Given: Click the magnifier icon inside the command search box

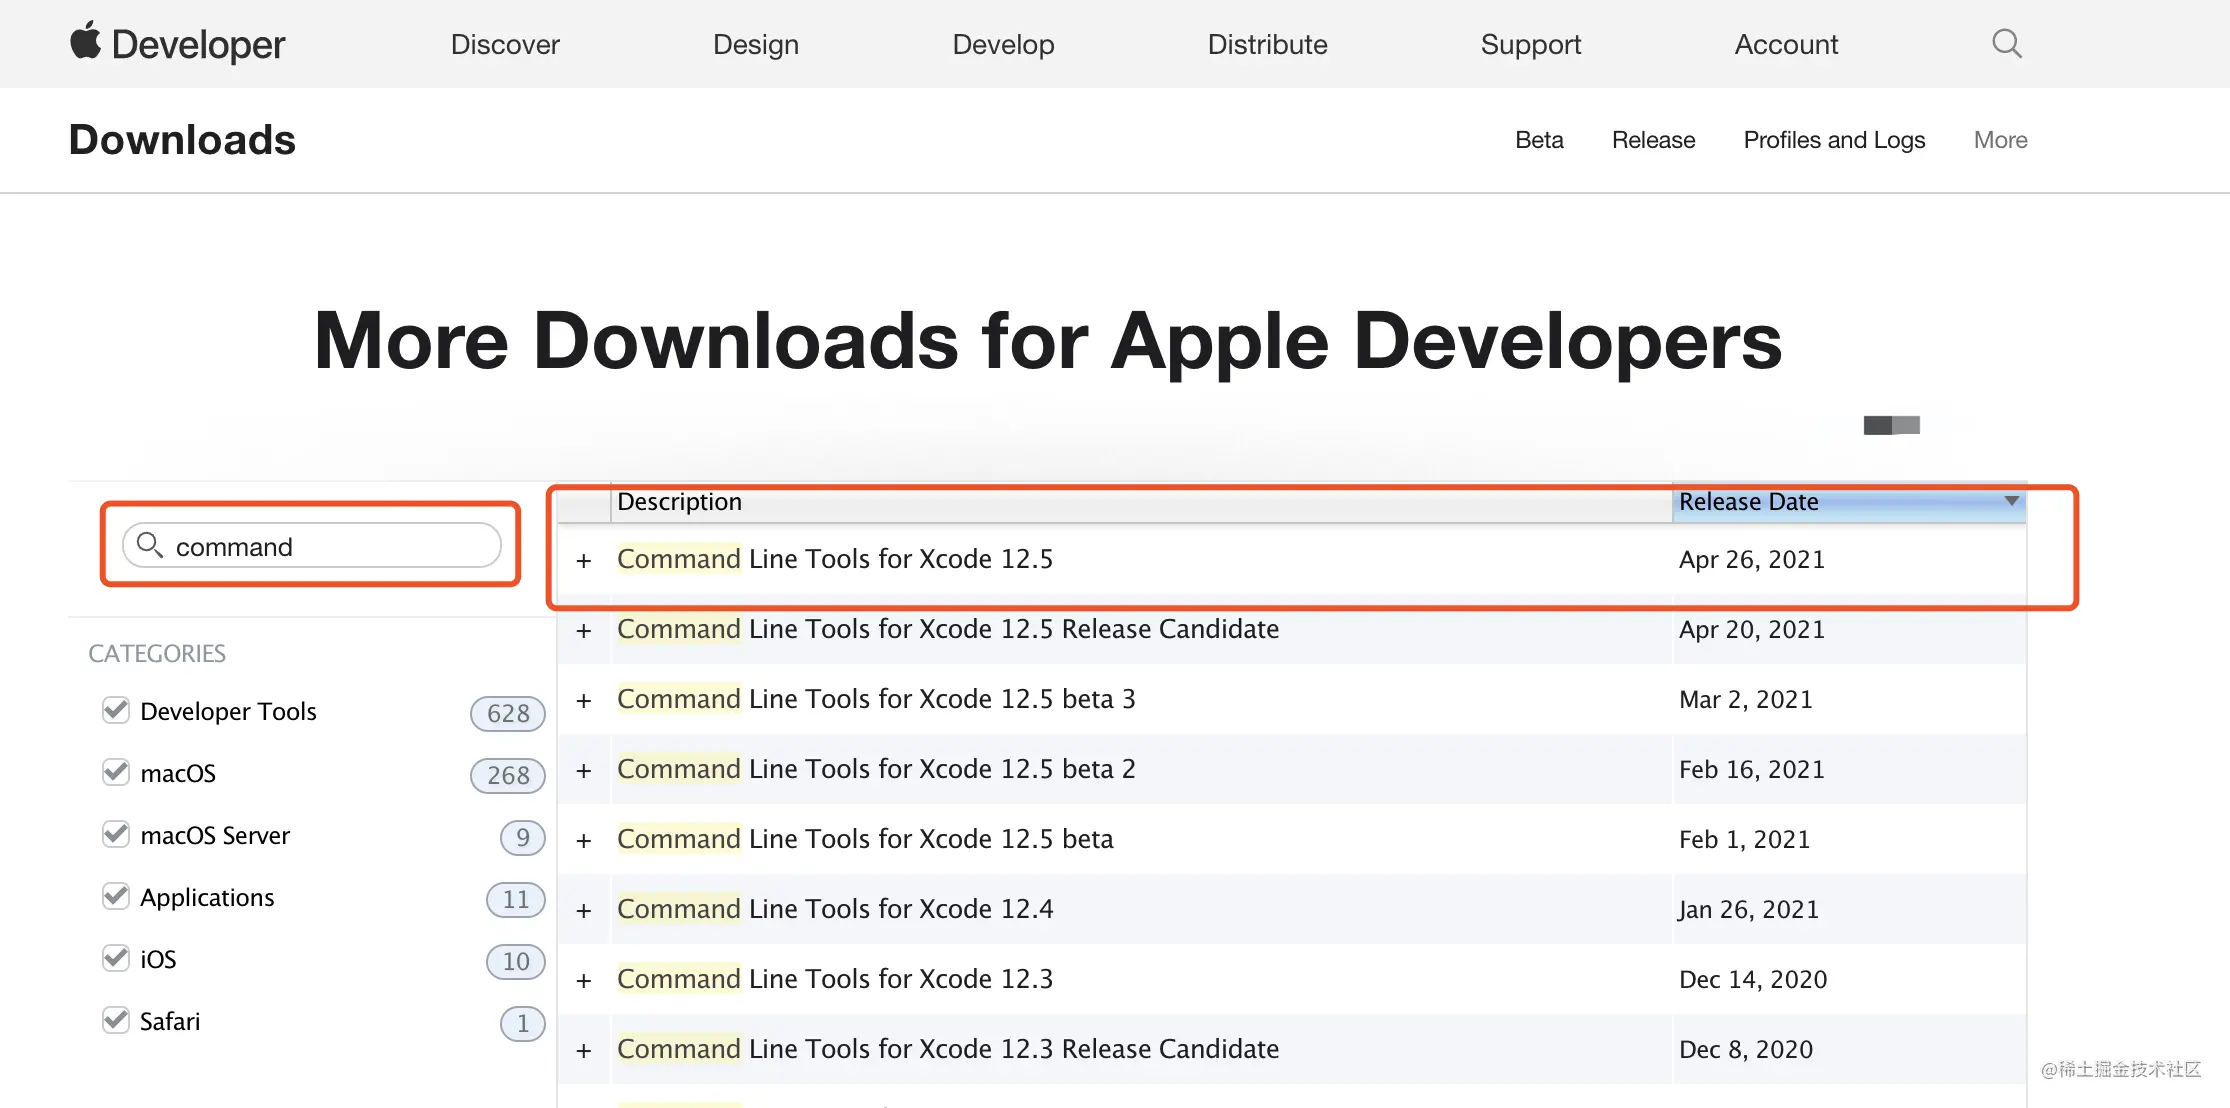Looking at the screenshot, I should click(150, 545).
